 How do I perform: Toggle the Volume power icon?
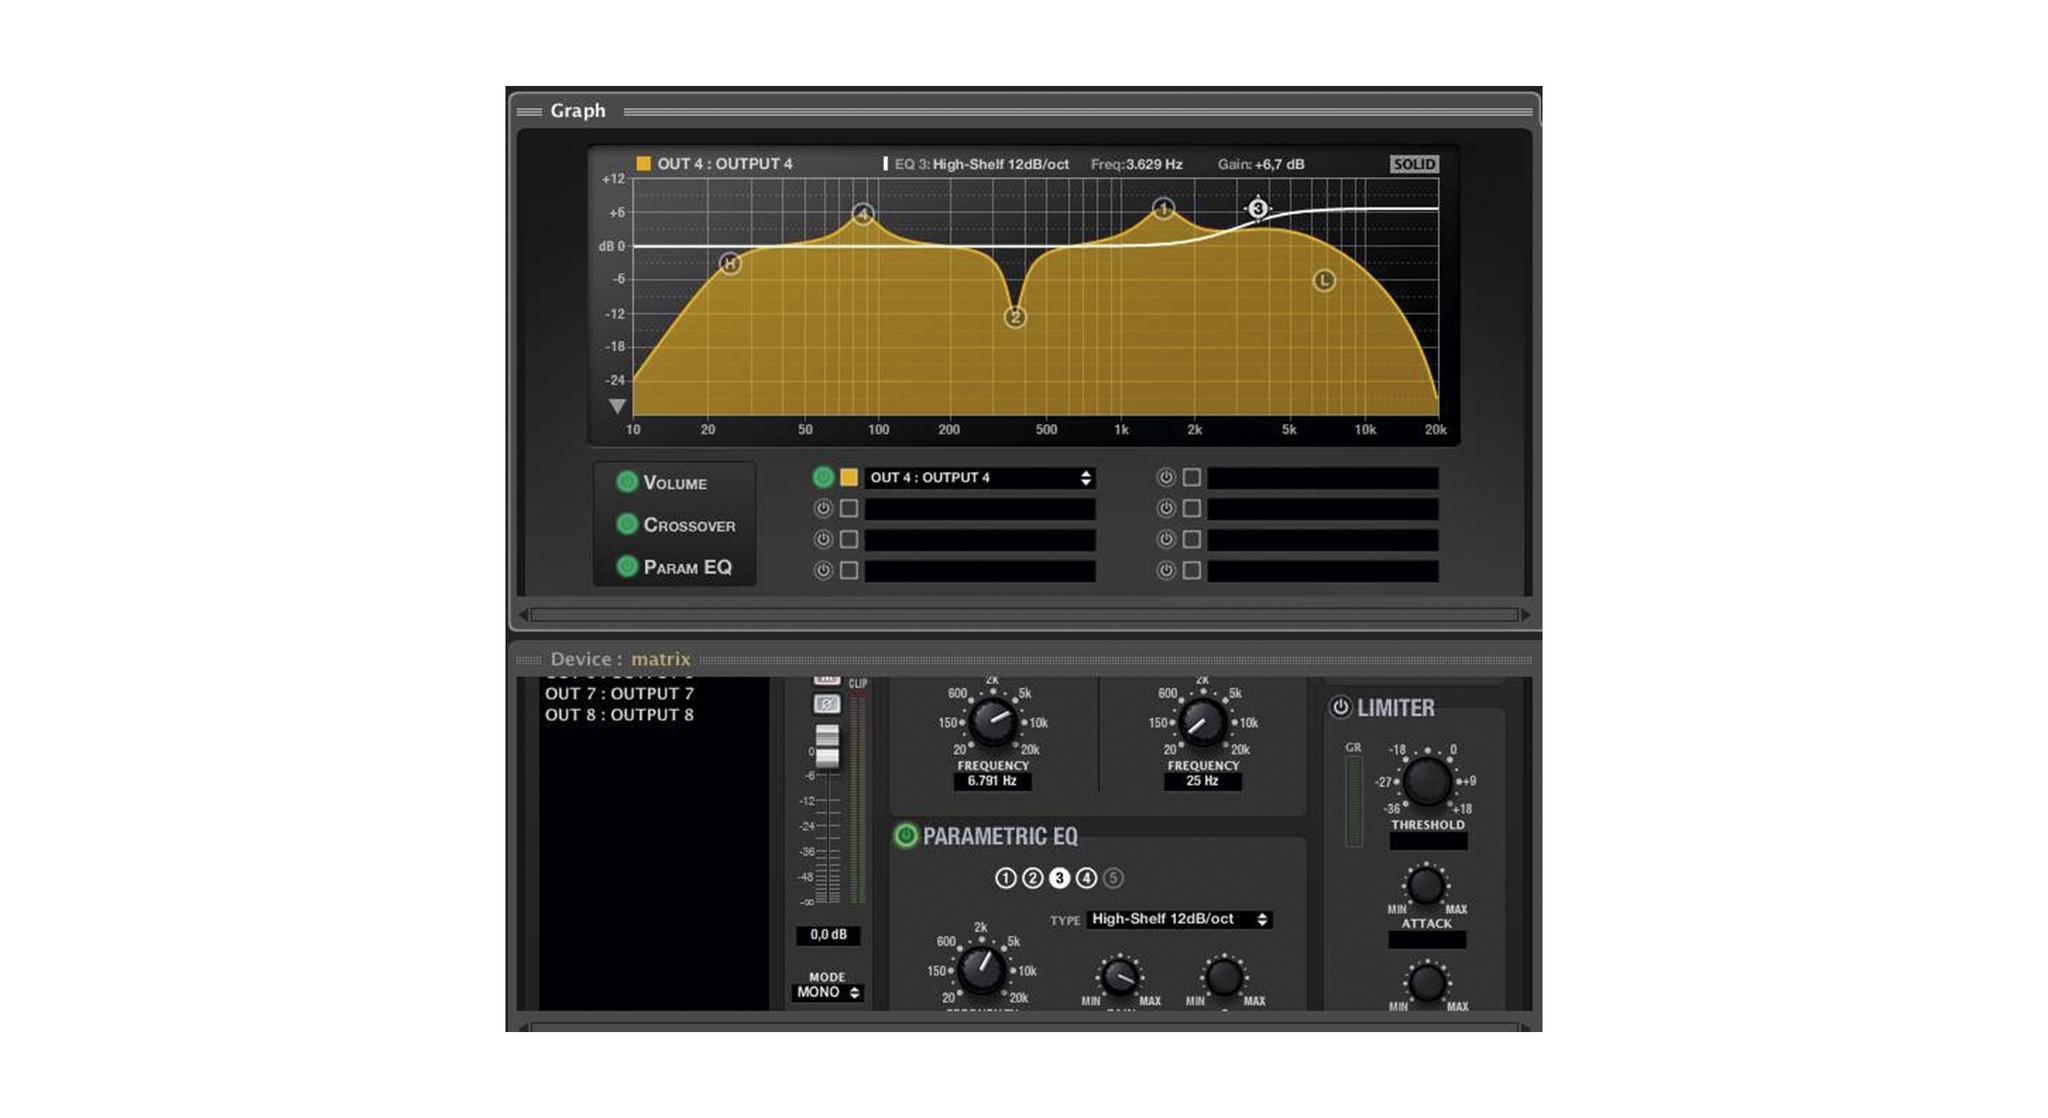(627, 479)
